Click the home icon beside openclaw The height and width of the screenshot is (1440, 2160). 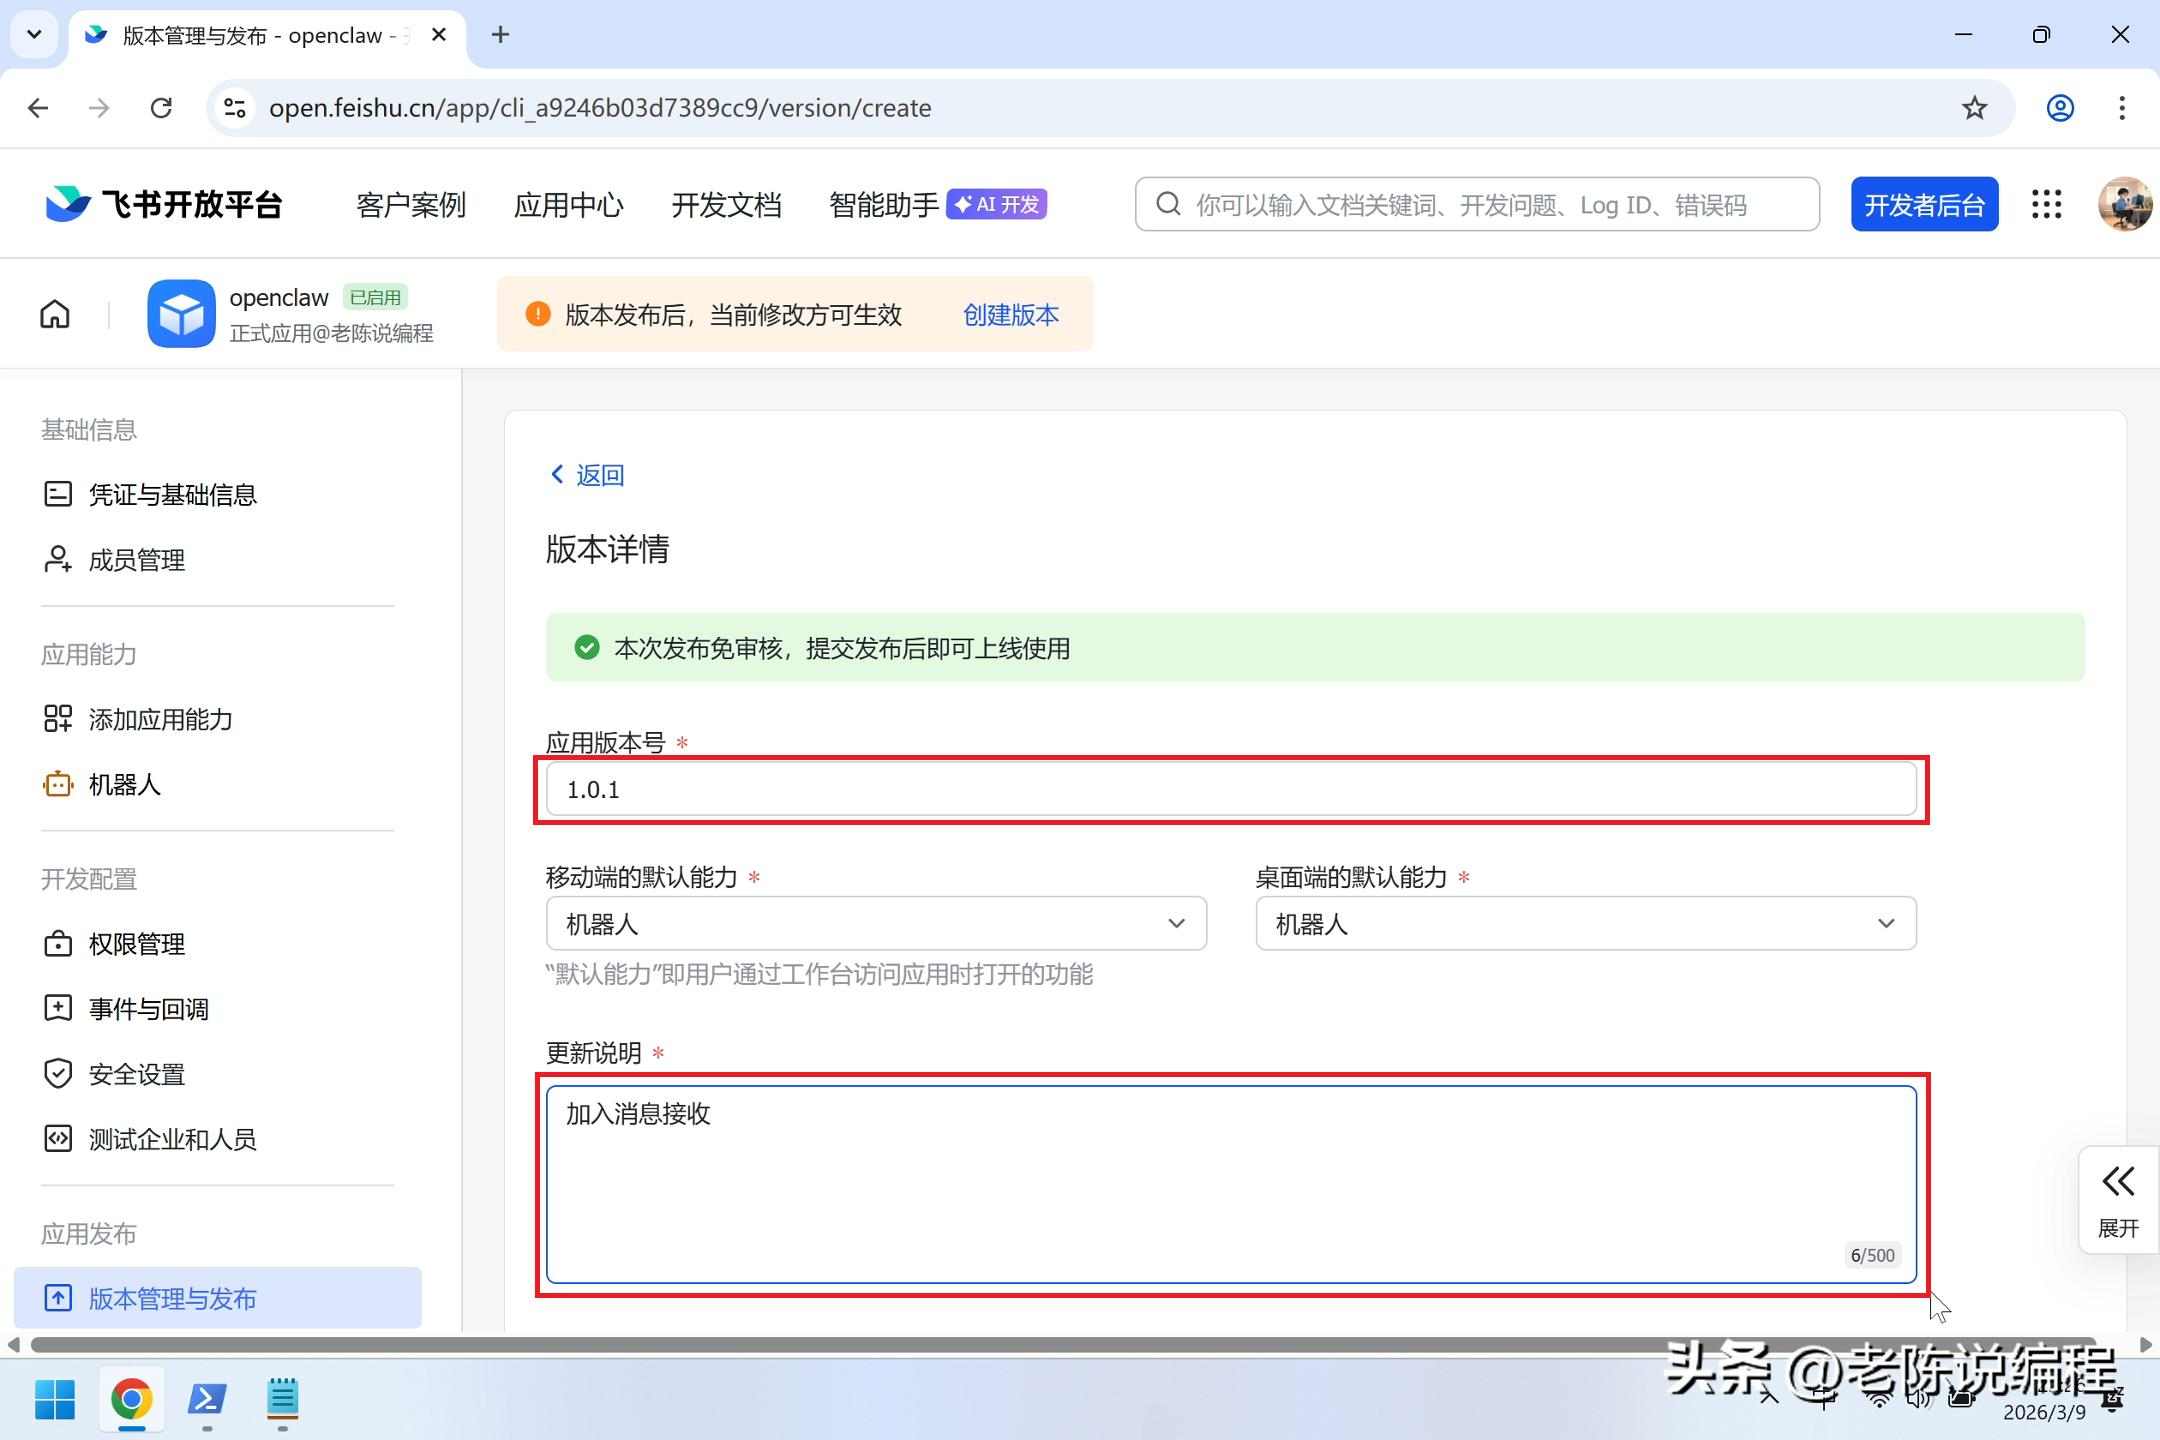(x=55, y=315)
